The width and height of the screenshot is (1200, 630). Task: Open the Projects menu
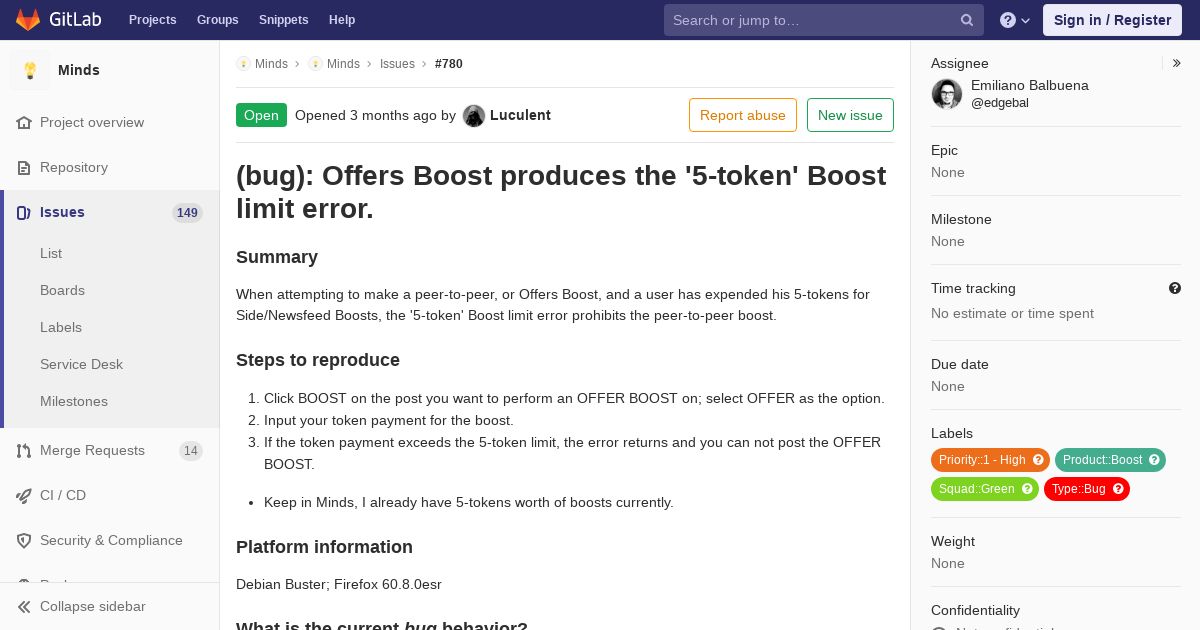pyautogui.click(x=153, y=20)
